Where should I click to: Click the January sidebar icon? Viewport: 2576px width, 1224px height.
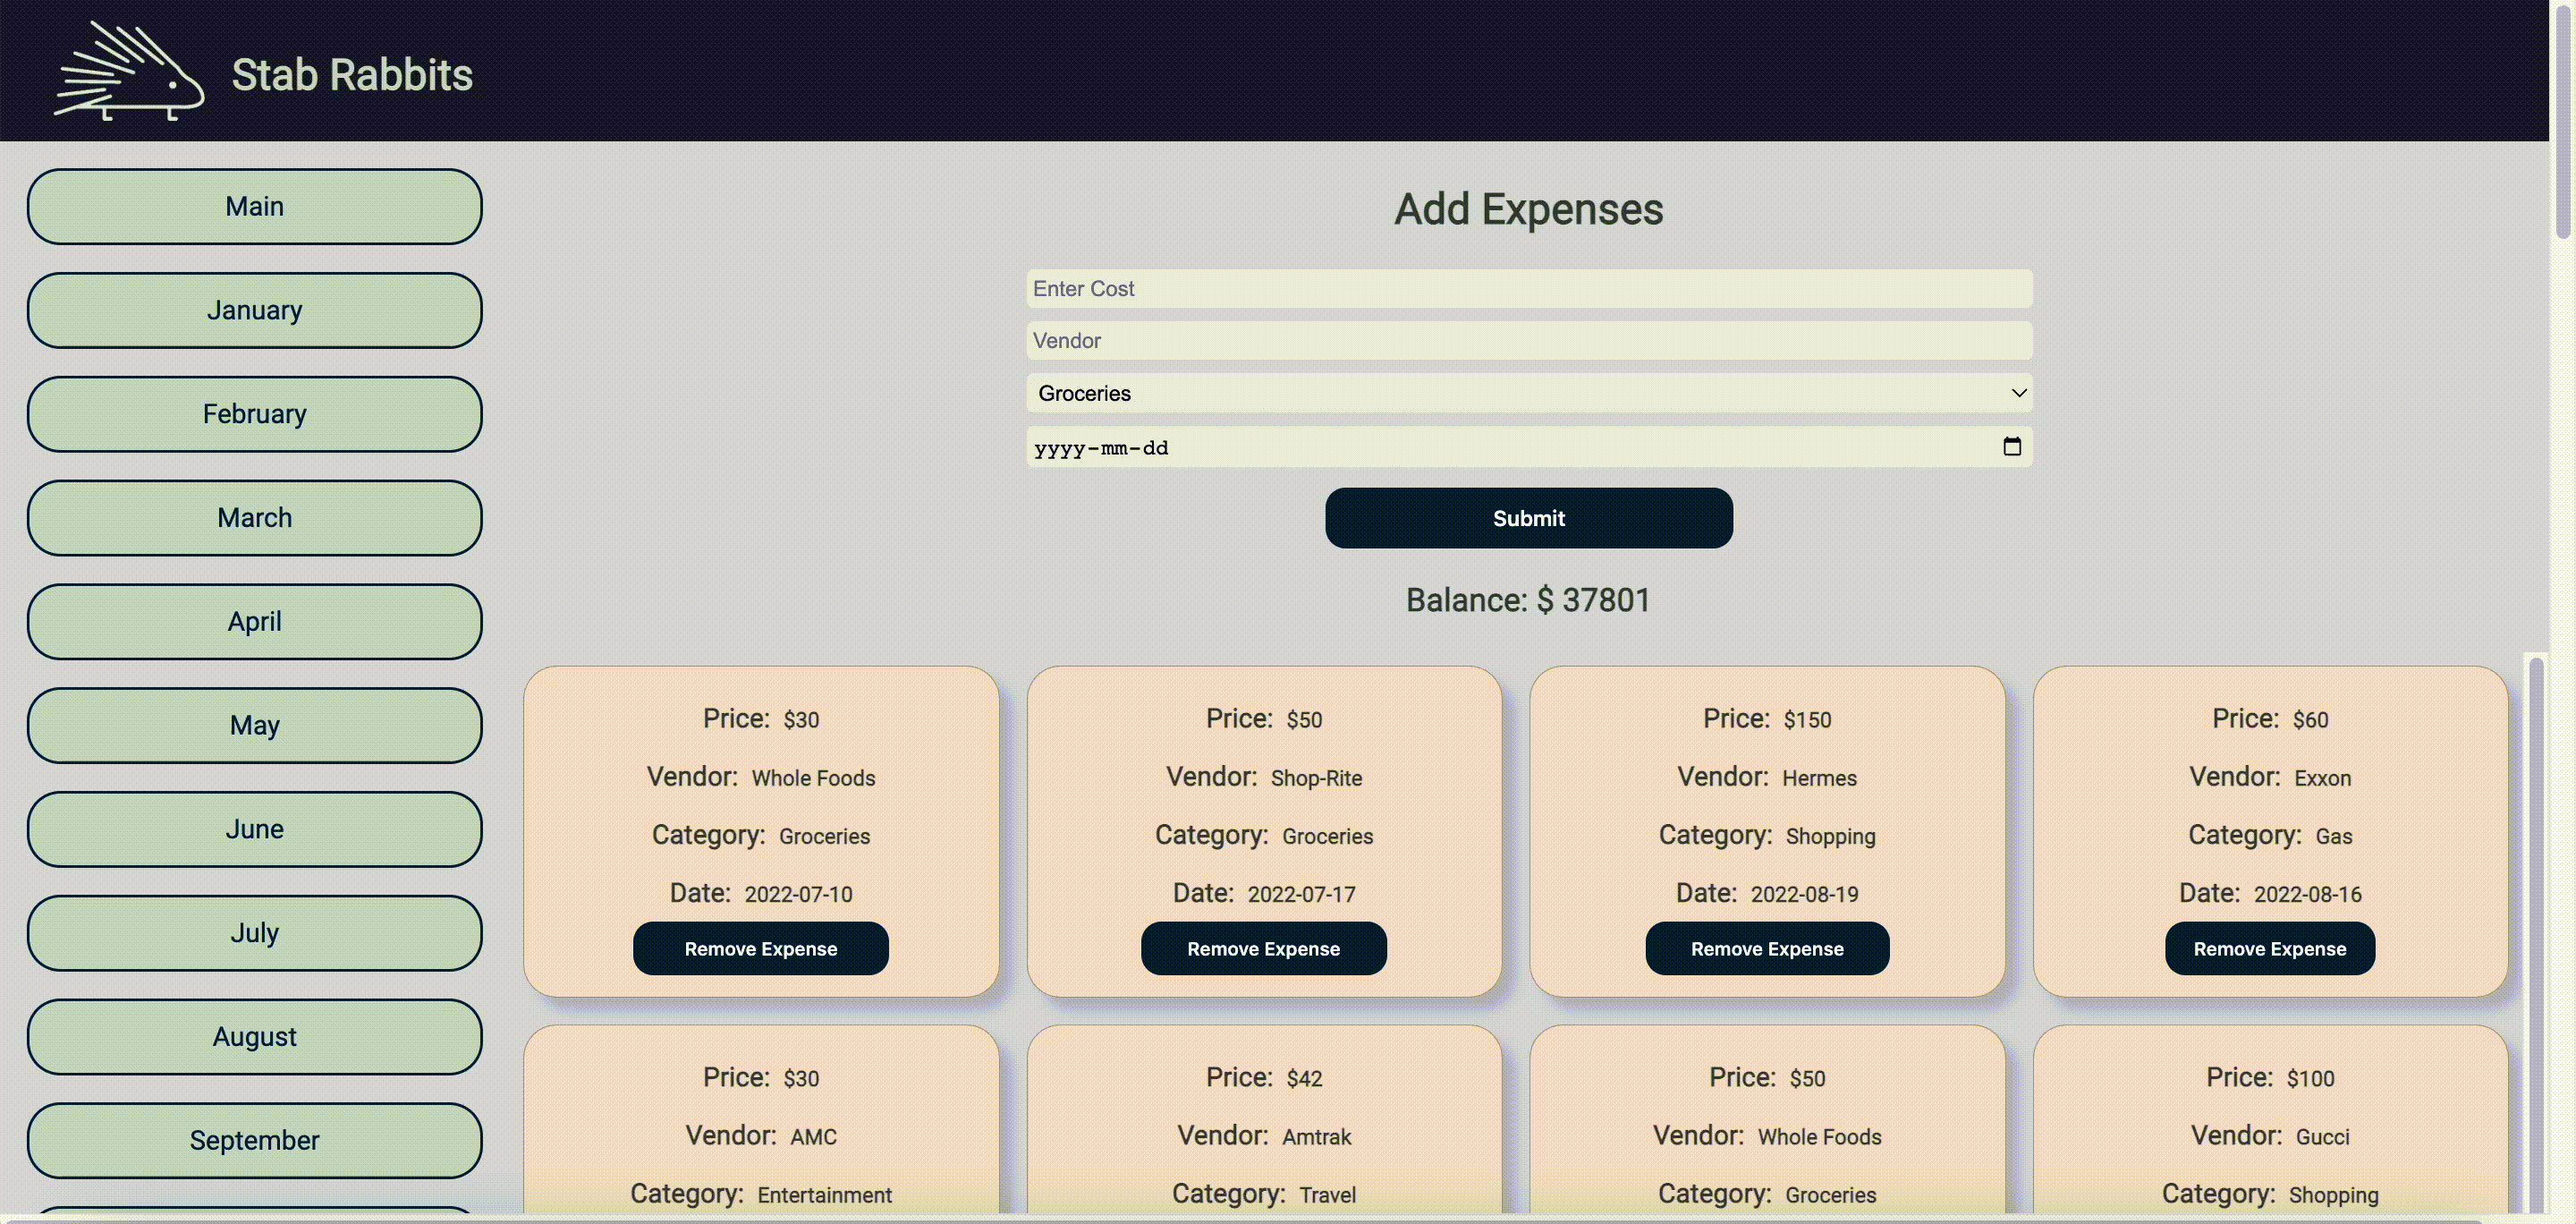click(x=255, y=309)
